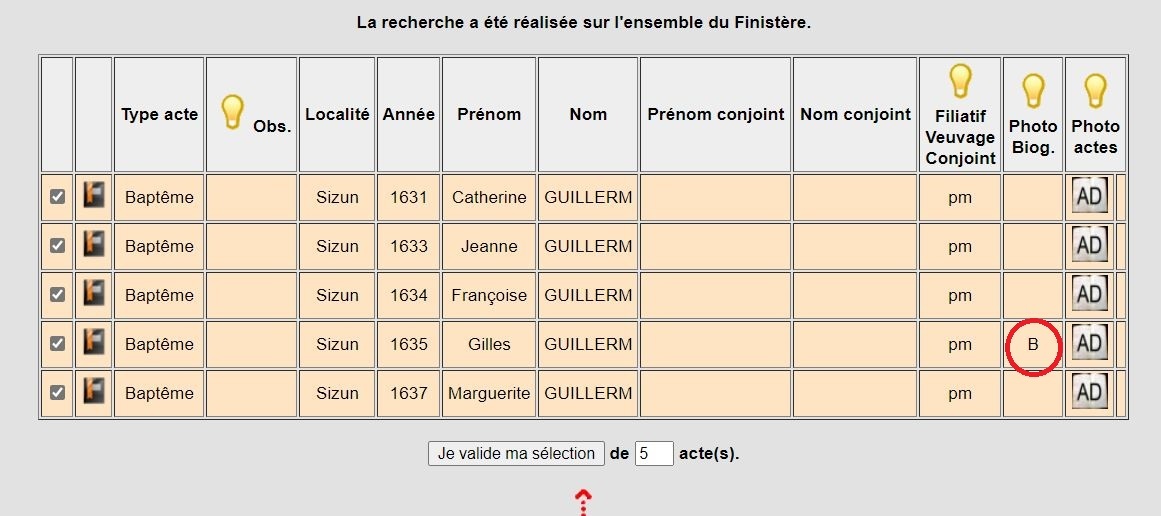Screen dimensions: 1161x516
Task: Click the number of actes input field
Action: 654,453
